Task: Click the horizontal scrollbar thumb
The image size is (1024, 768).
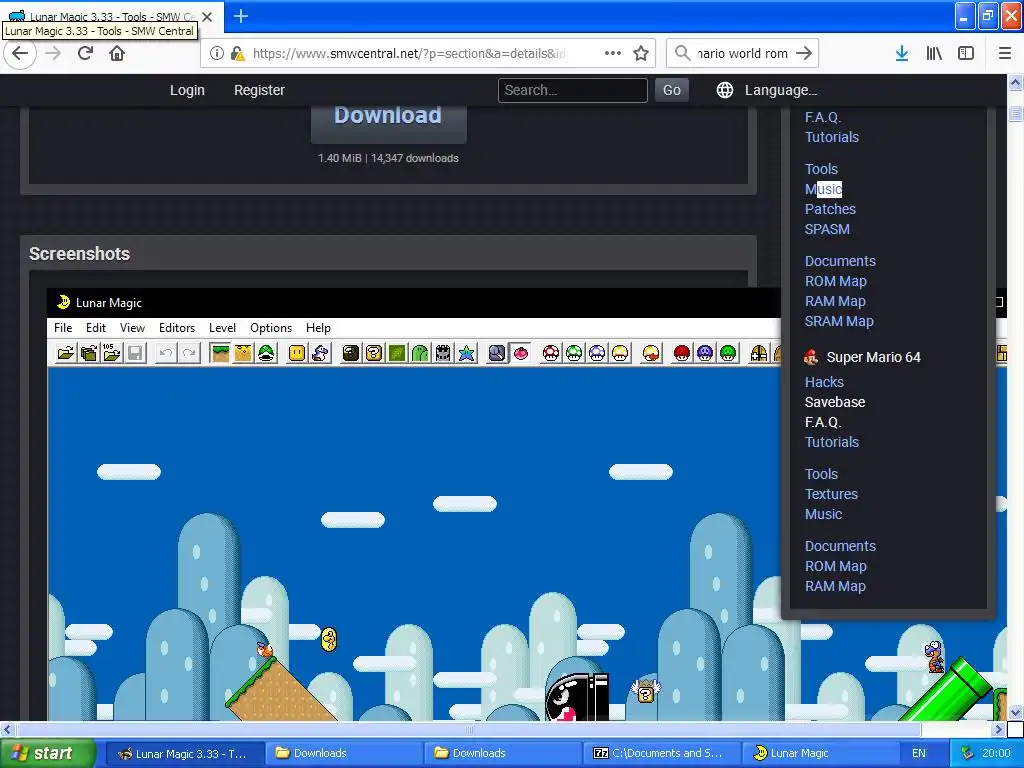Action: click(x=468, y=729)
